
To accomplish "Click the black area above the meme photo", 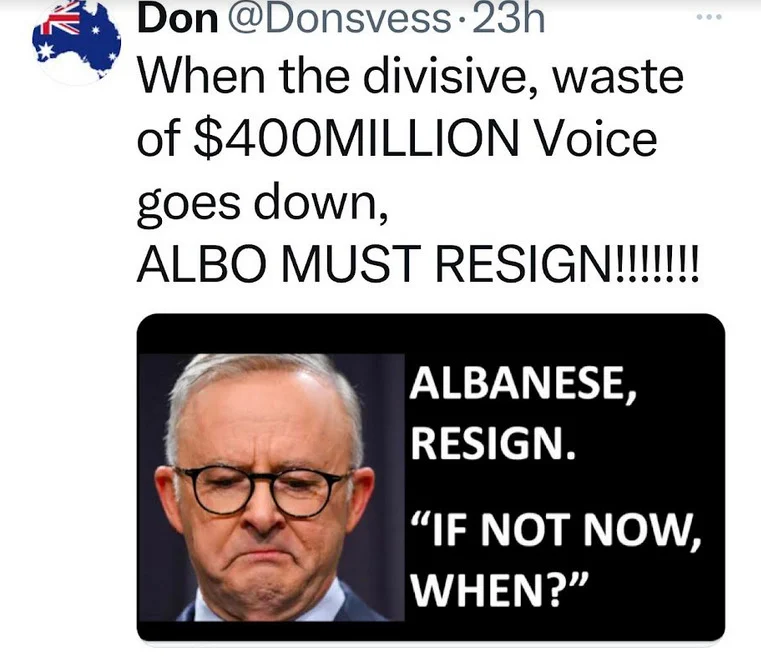I will coord(431,334).
